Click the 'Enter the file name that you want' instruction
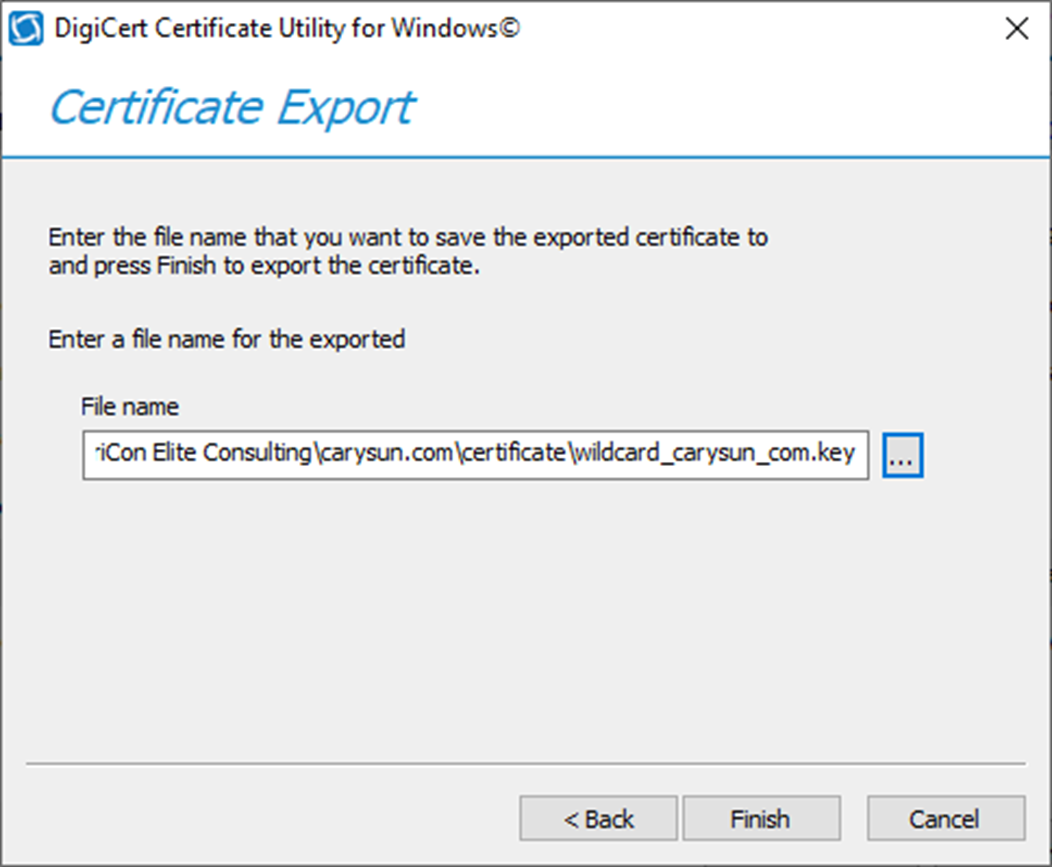 click(x=408, y=237)
